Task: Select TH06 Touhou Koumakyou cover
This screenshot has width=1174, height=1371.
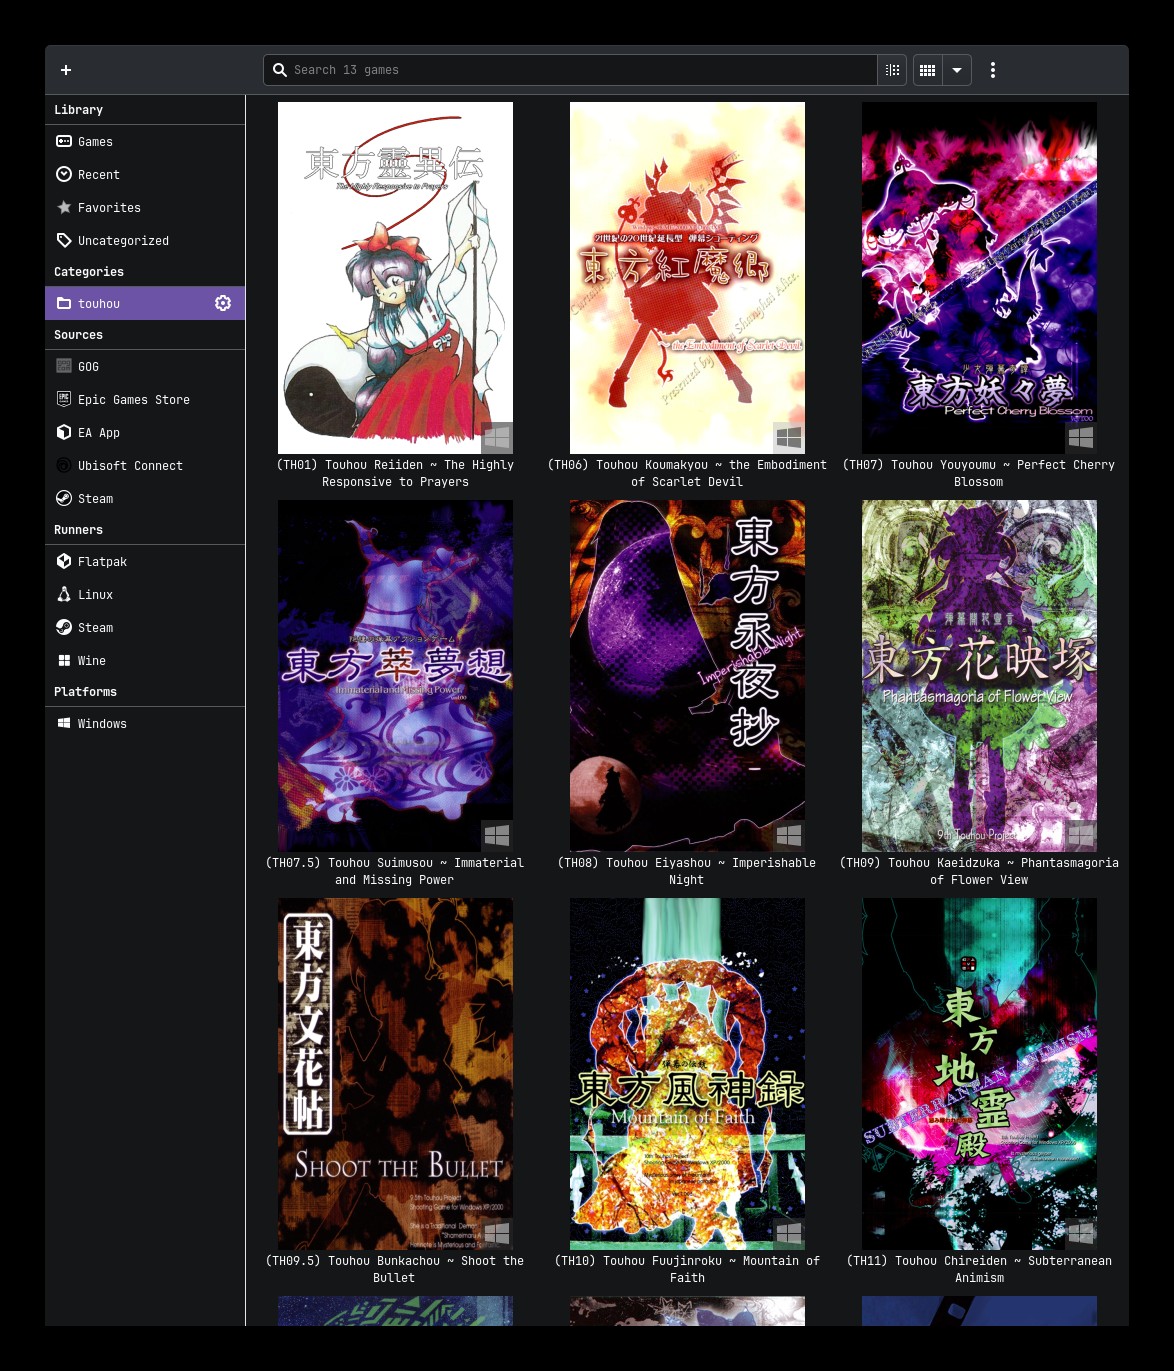Action: point(687,278)
